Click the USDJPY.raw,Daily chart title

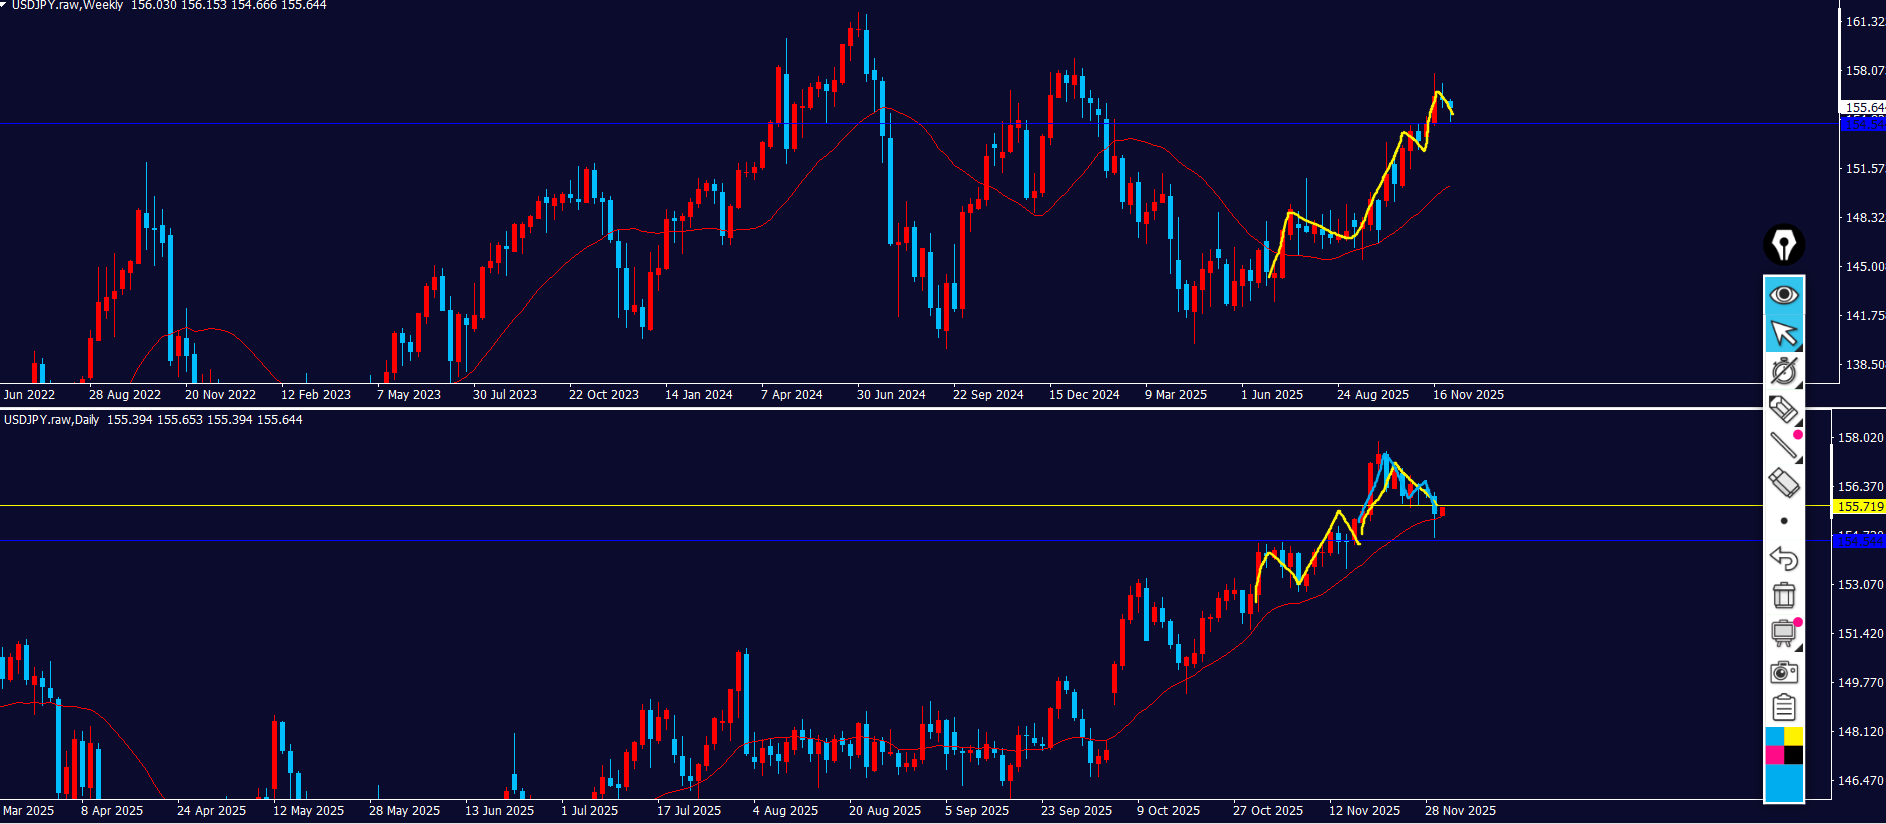[x=51, y=420]
